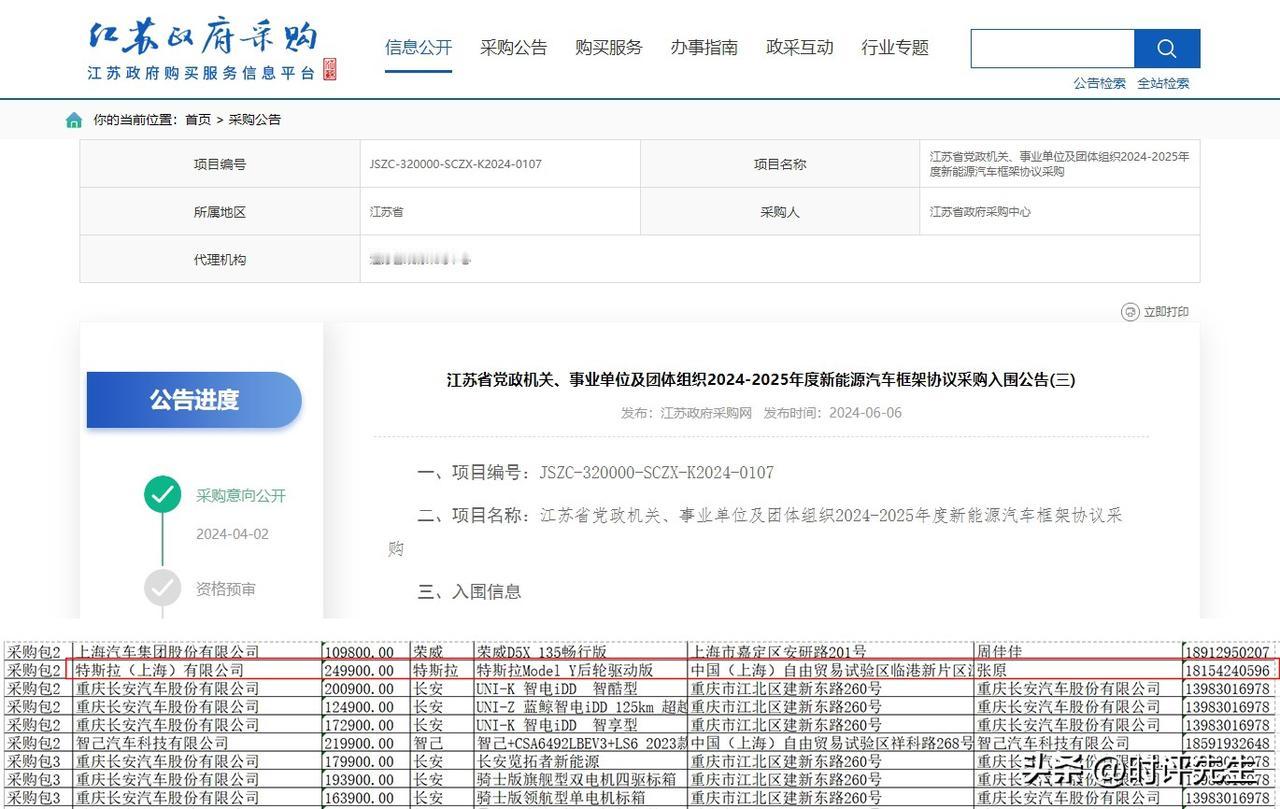Open the 行业专题 nav menu
This screenshot has height=809, width=1280.
point(895,47)
